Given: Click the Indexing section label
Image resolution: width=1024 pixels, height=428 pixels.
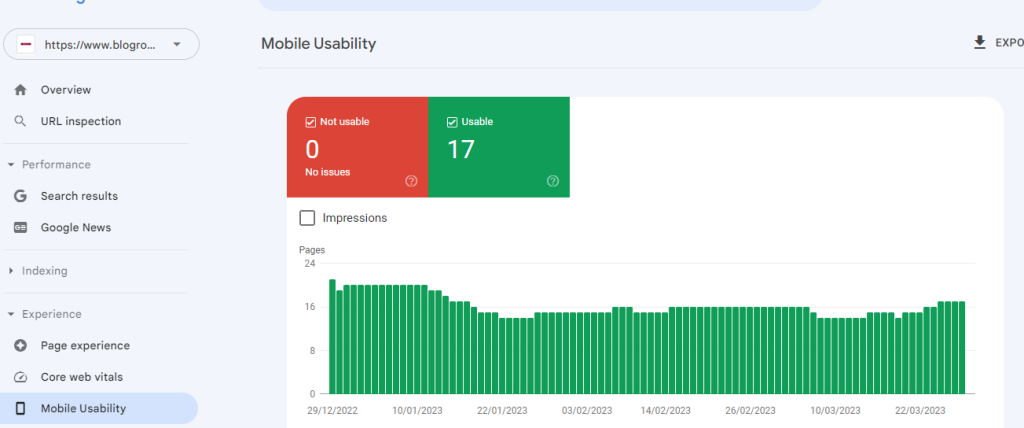Looking at the screenshot, I should coord(44,271).
